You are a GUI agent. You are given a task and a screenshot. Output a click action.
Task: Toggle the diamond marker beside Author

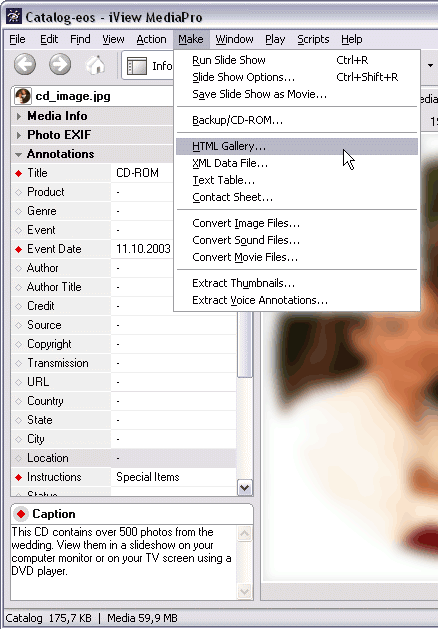[18, 268]
